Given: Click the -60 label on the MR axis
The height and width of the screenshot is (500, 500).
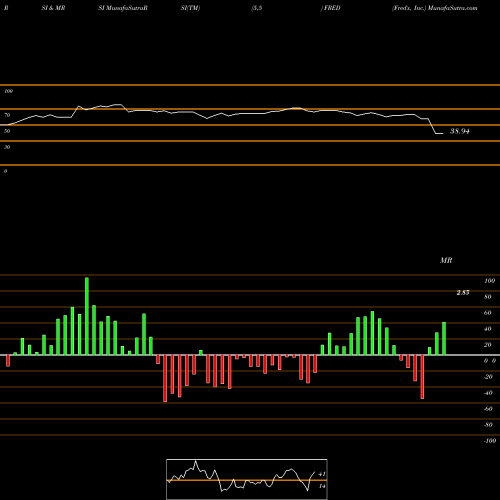Looking at the screenshot, I should coord(488,409).
